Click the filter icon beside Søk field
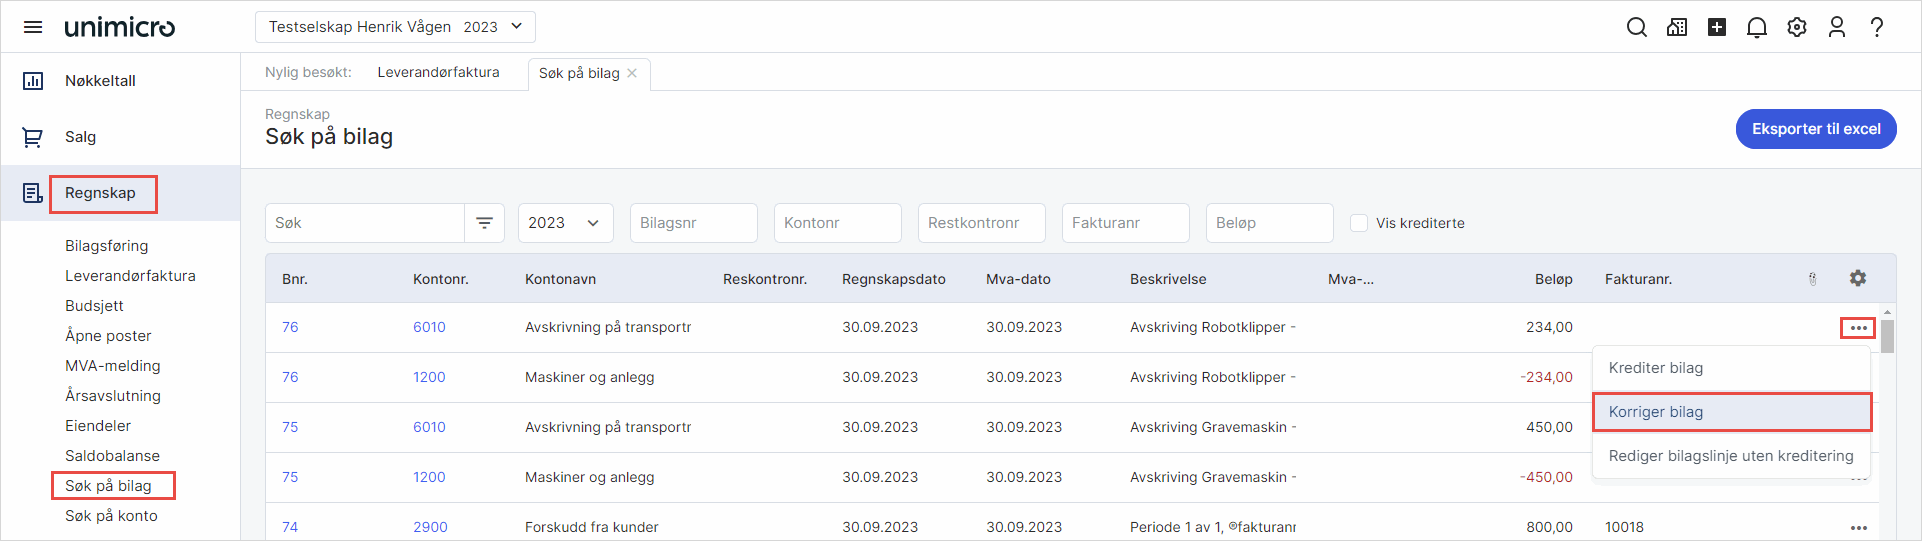Viewport: 1922px width, 541px height. [x=484, y=223]
